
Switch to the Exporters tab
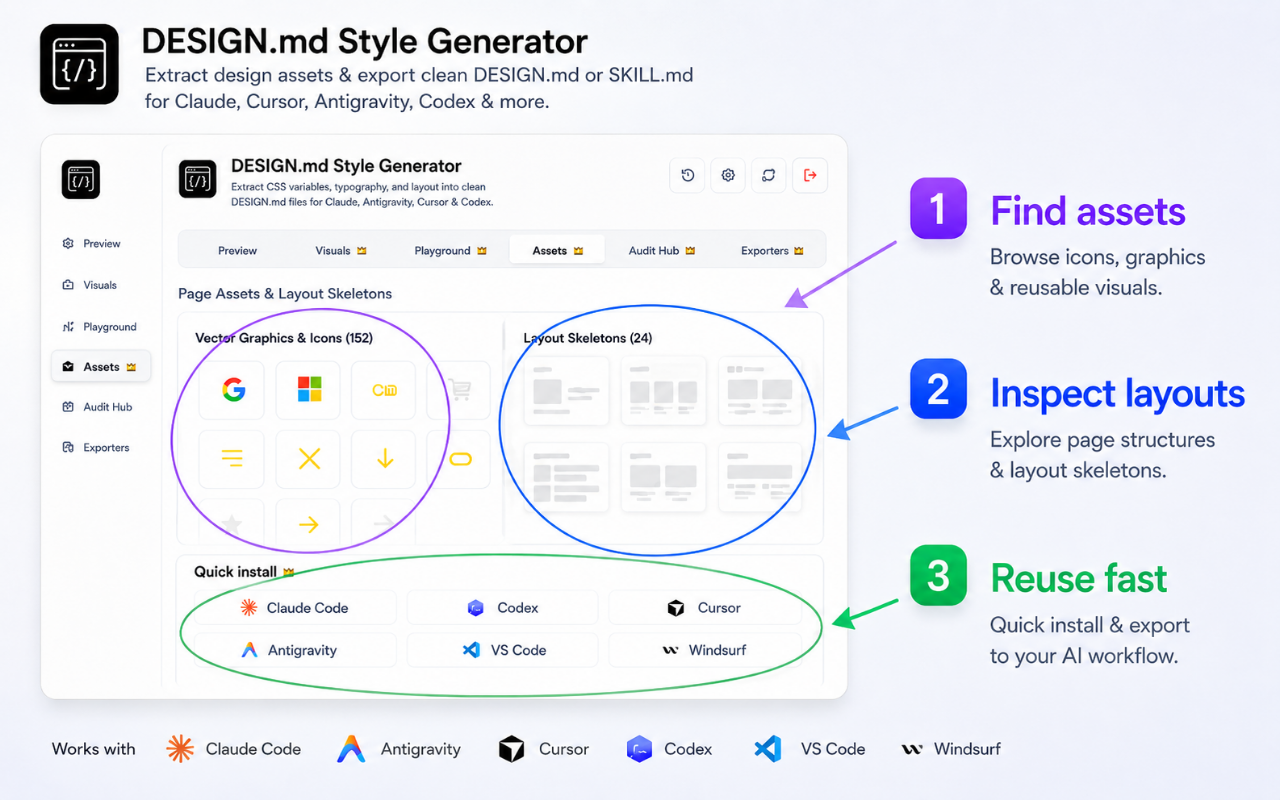click(772, 250)
